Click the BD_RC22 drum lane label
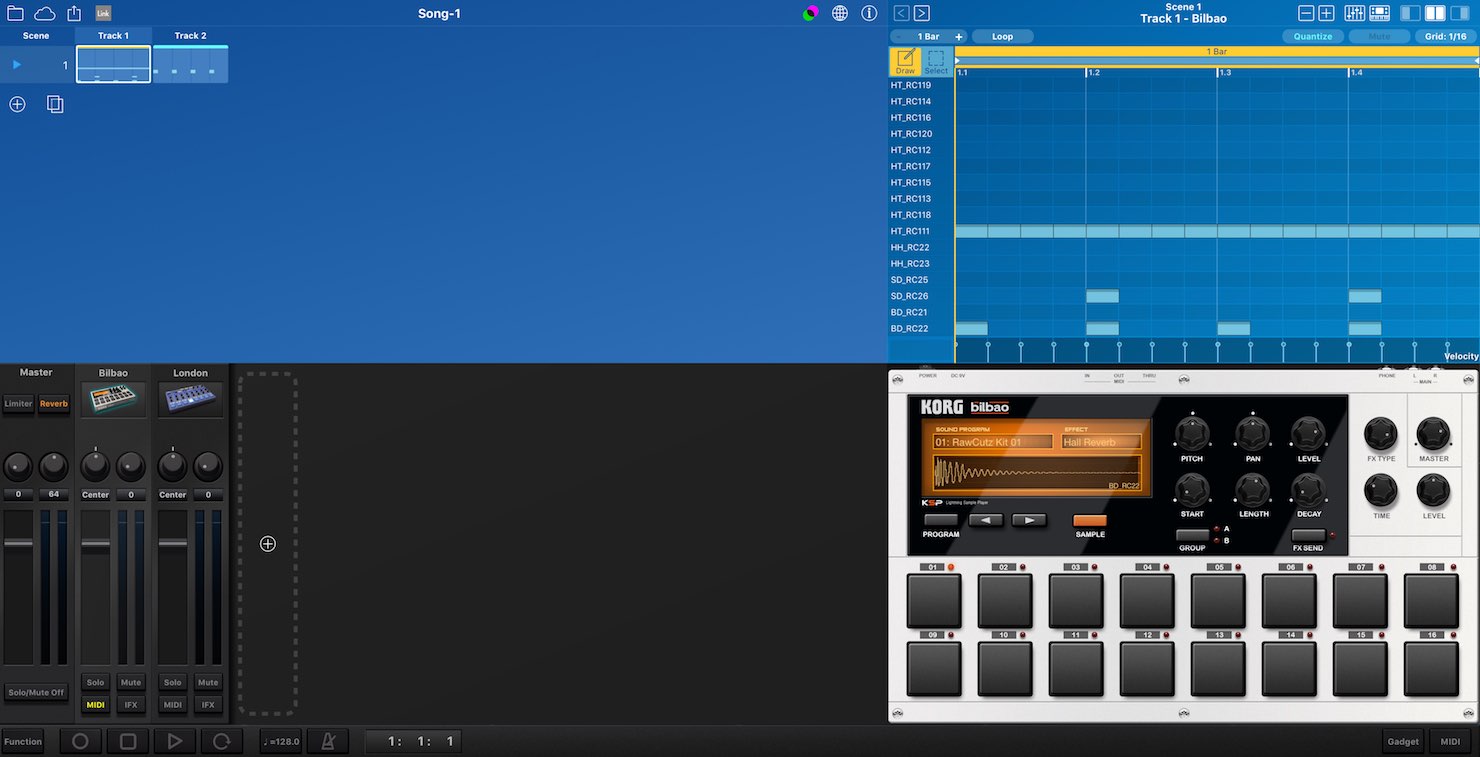Image resolution: width=1480 pixels, height=757 pixels. point(910,328)
